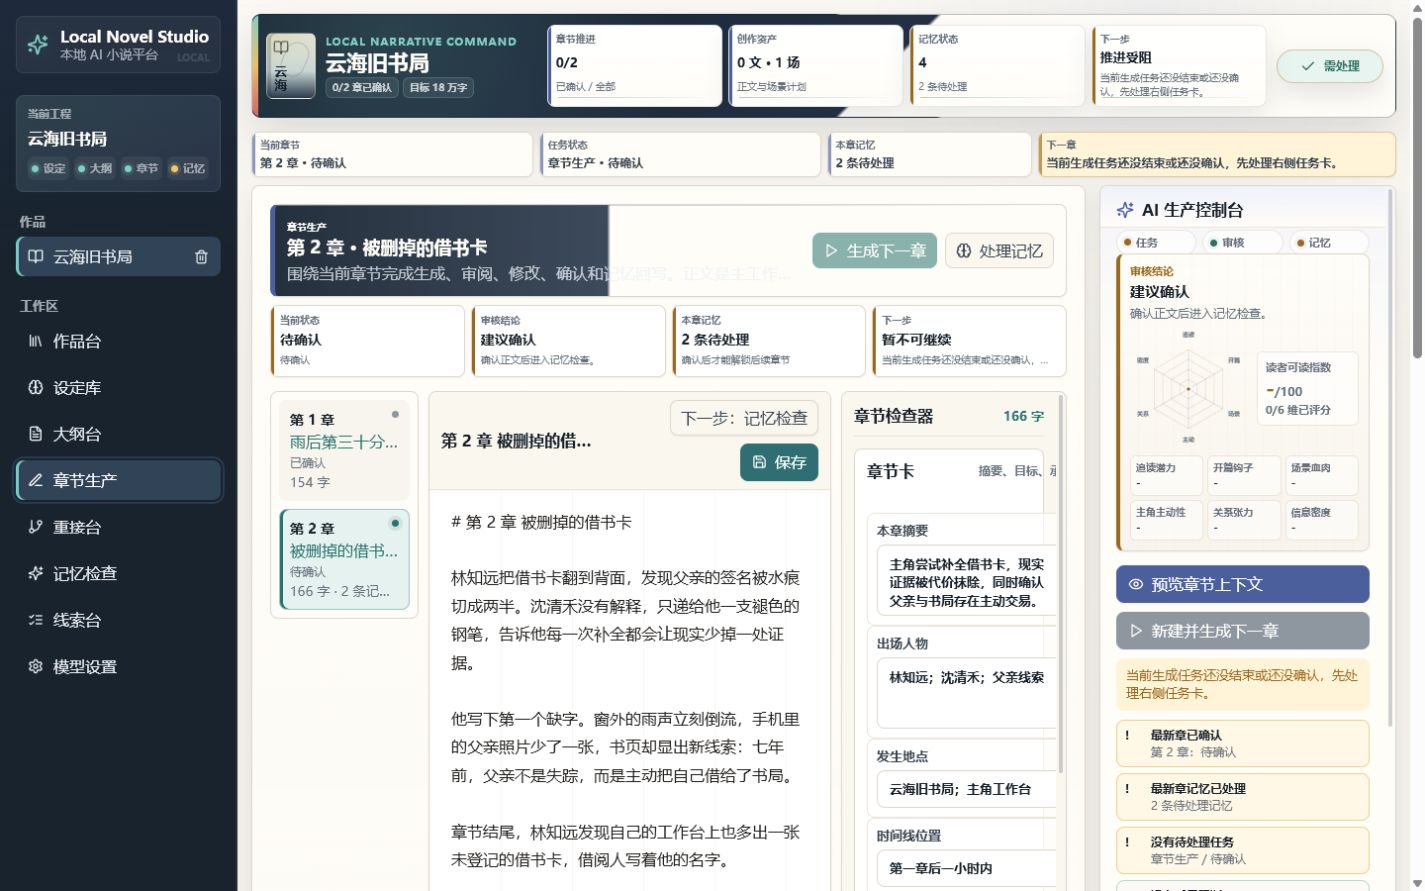Click the play icon on 新建并生成下一章
The image size is (1425, 891).
click(x=1135, y=631)
